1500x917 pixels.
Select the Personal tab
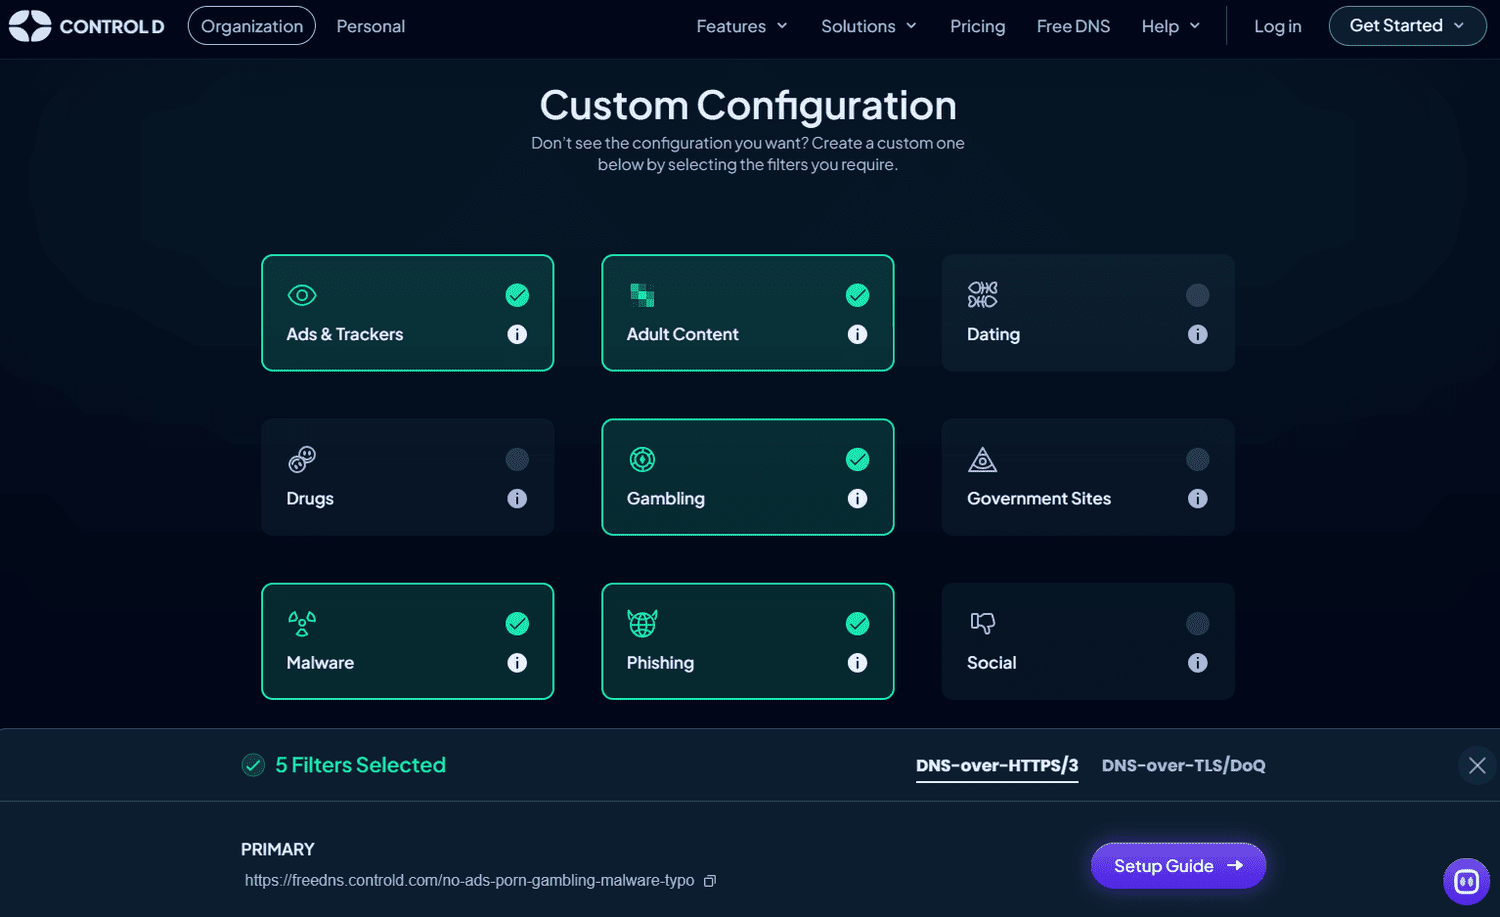(371, 26)
